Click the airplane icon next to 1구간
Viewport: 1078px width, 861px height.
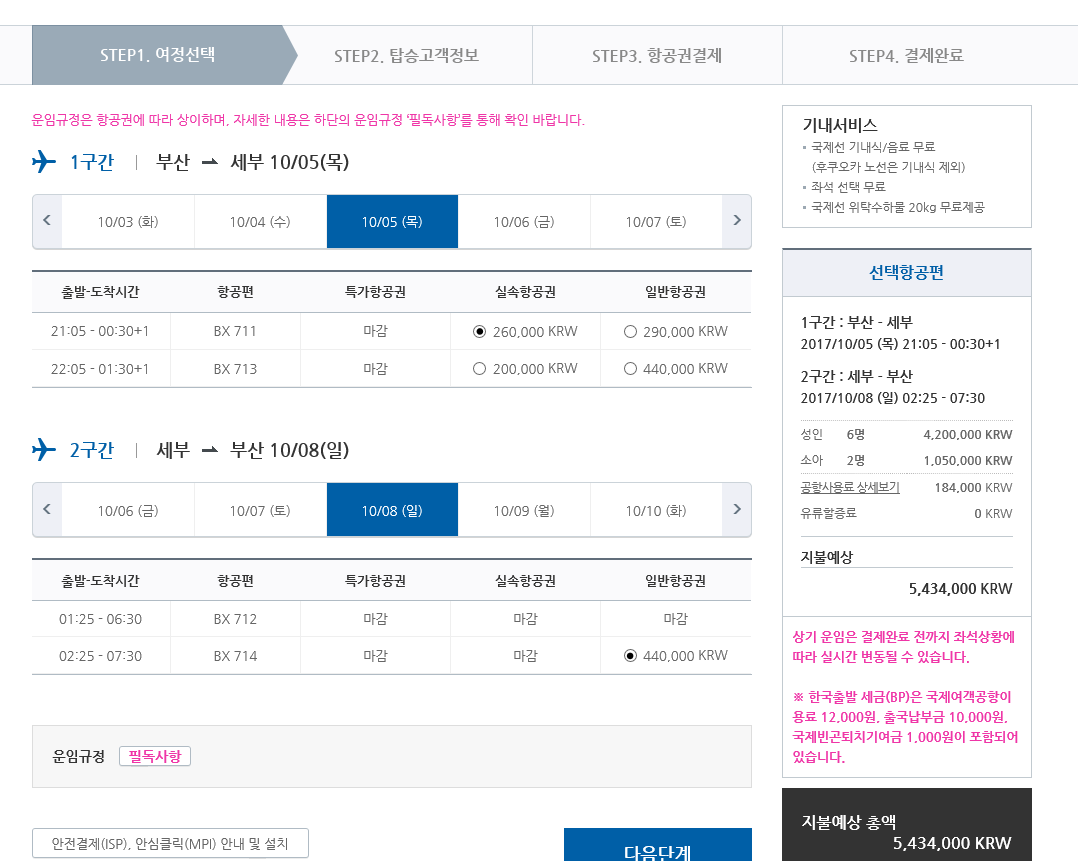coord(44,162)
